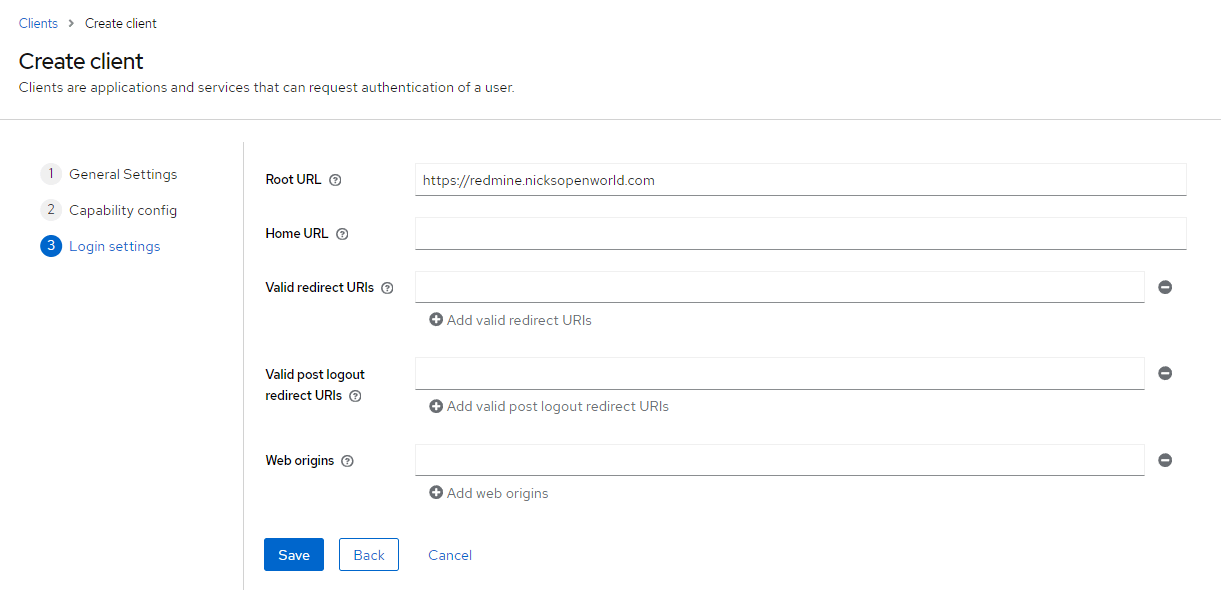Image resolution: width=1221 pixels, height=590 pixels.
Task: Remove the empty web origins row
Action: coord(1165,460)
